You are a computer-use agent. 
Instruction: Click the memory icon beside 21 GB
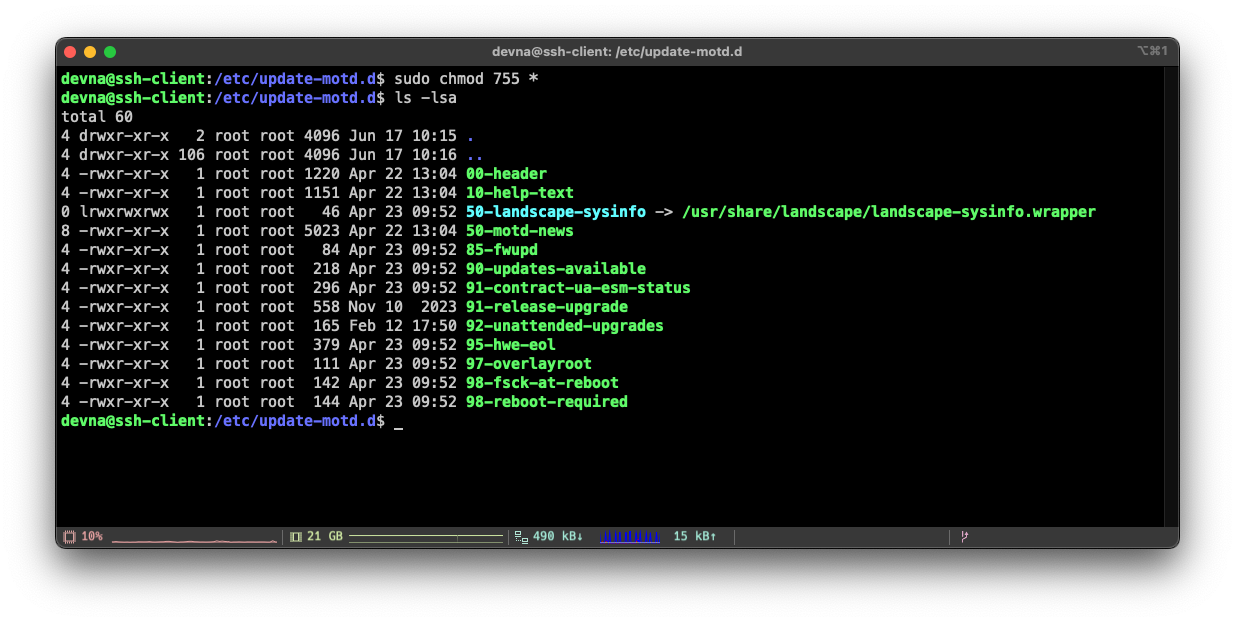point(296,537)
